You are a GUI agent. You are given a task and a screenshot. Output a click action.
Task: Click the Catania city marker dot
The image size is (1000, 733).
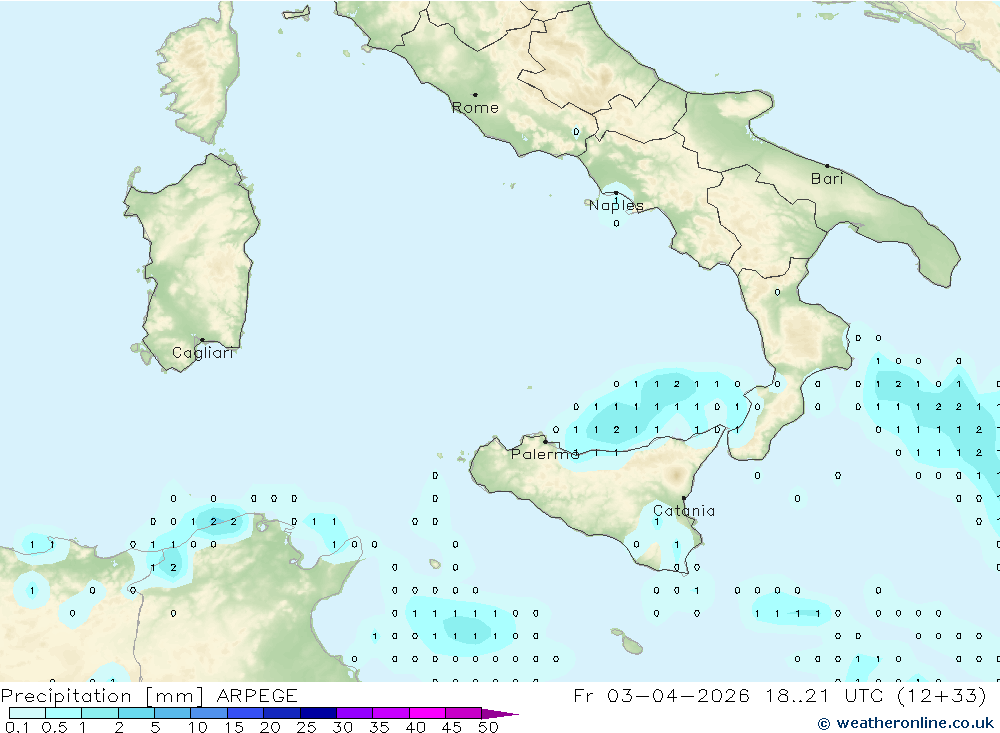click(x=684, y=498)
